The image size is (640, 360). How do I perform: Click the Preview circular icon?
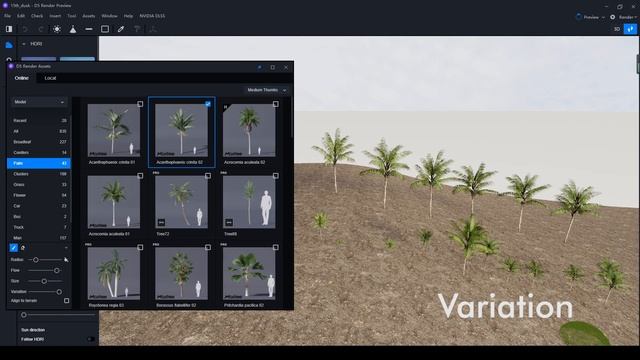579,17
